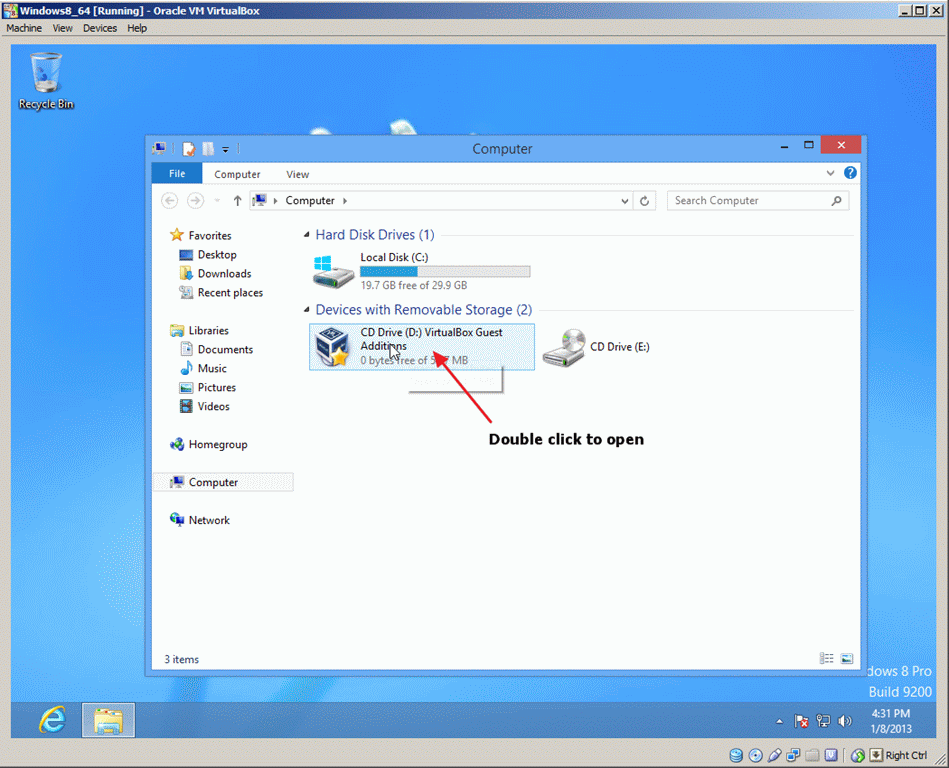Viewport: 949px width, 768px height.
Task: Open the address bar history dropdown
Action: [x=624, y=200]
